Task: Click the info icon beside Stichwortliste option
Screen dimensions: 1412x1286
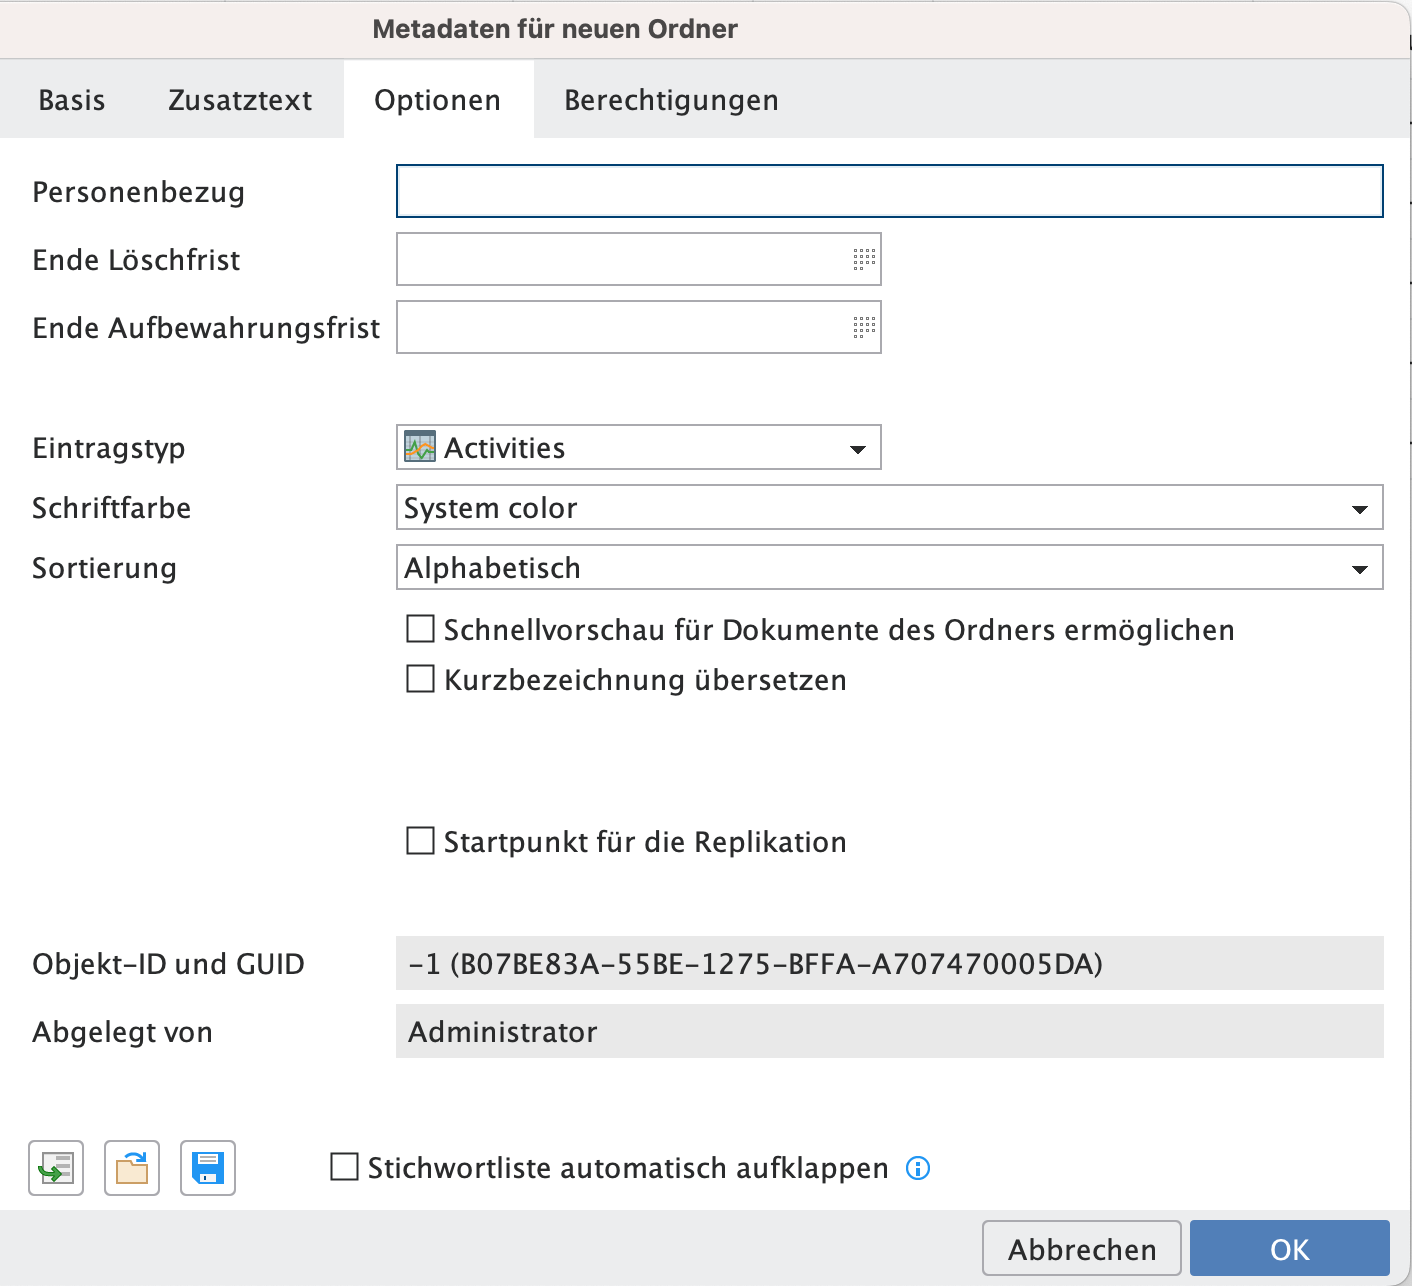Action: coord(917,1168)
